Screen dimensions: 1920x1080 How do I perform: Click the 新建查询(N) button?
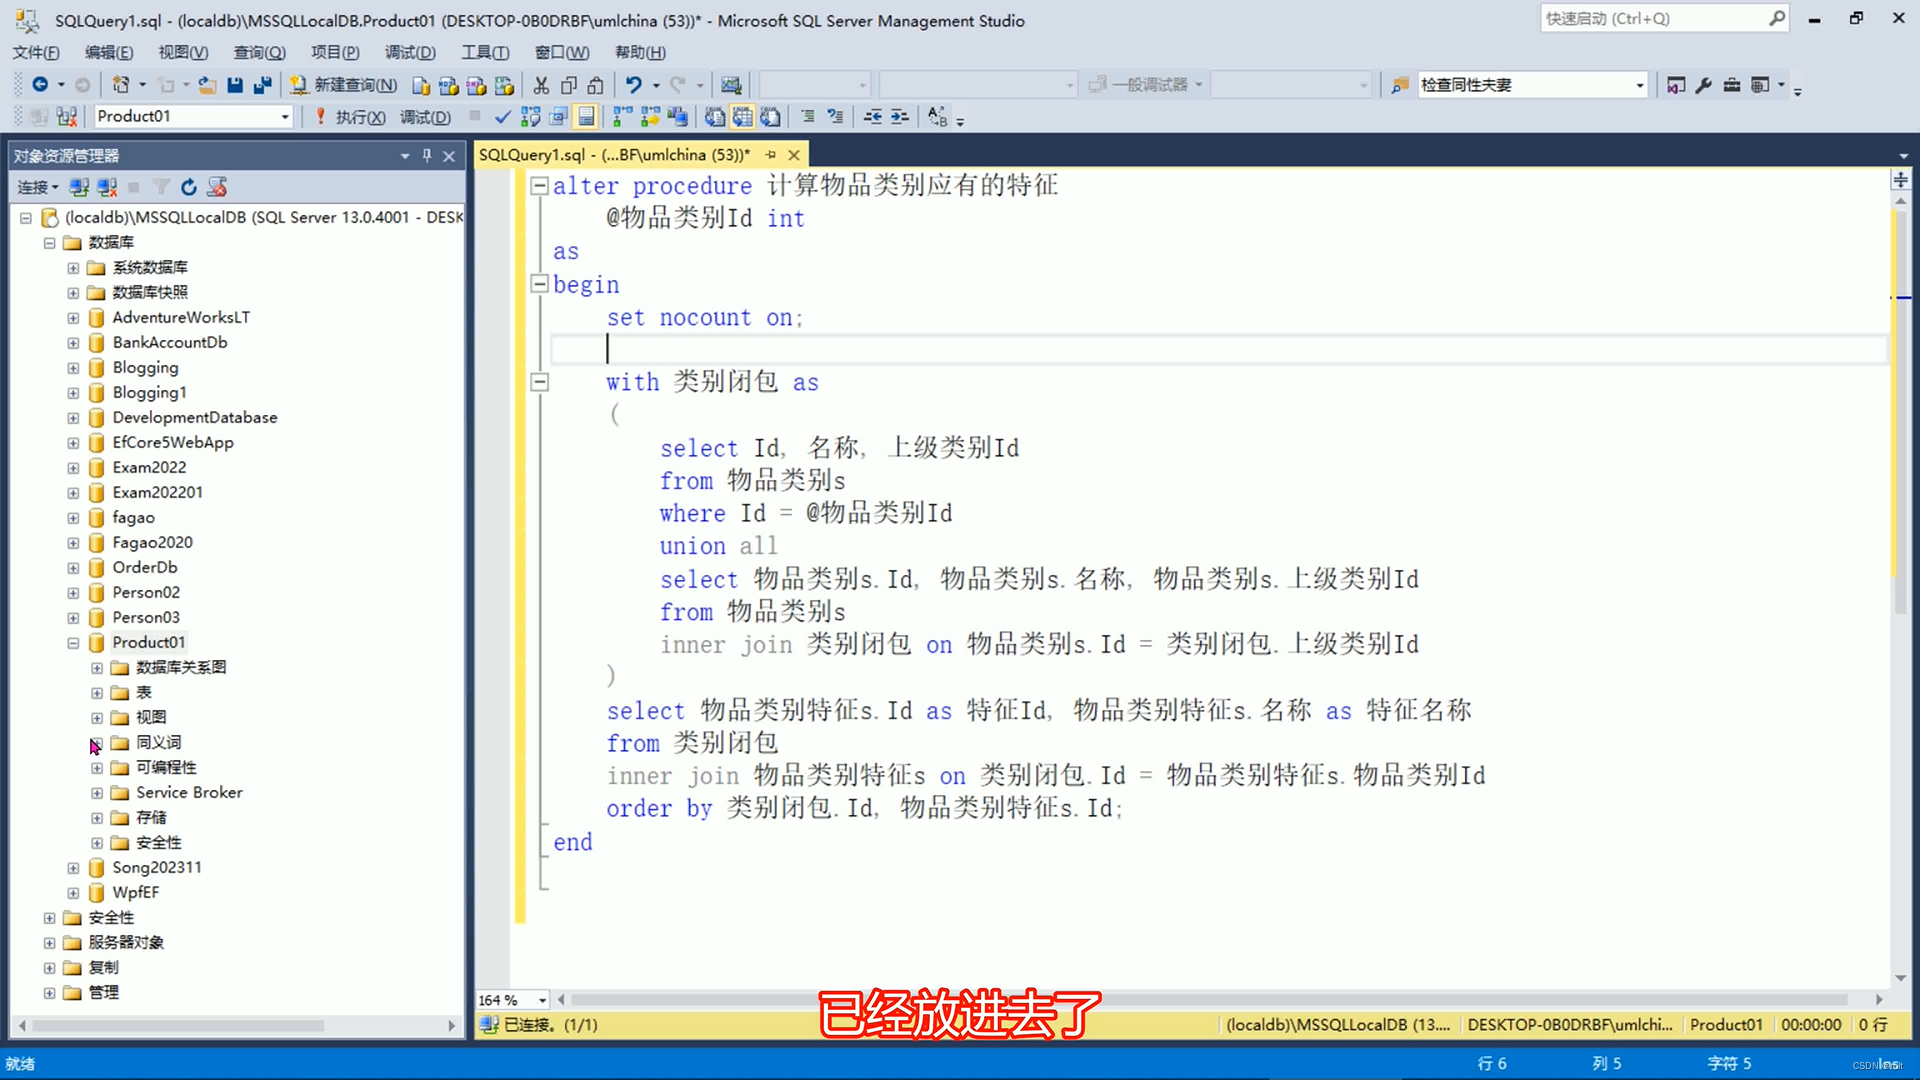pos(344,85)
